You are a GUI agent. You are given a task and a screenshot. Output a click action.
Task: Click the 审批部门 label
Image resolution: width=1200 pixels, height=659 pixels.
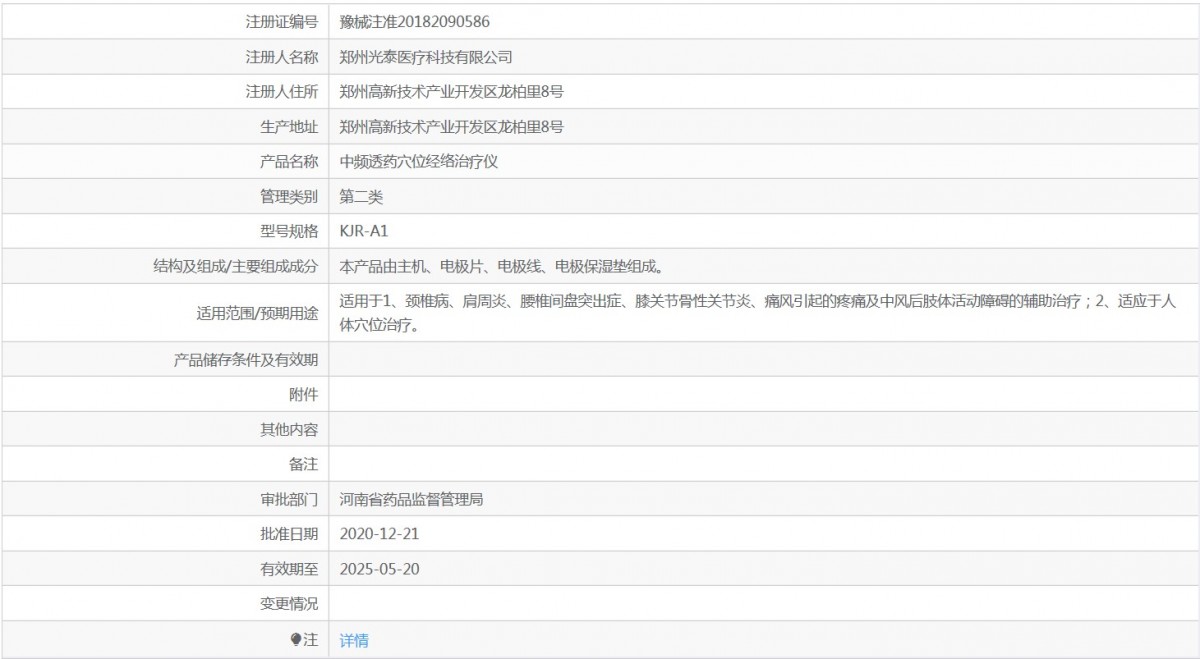(289, 499)
